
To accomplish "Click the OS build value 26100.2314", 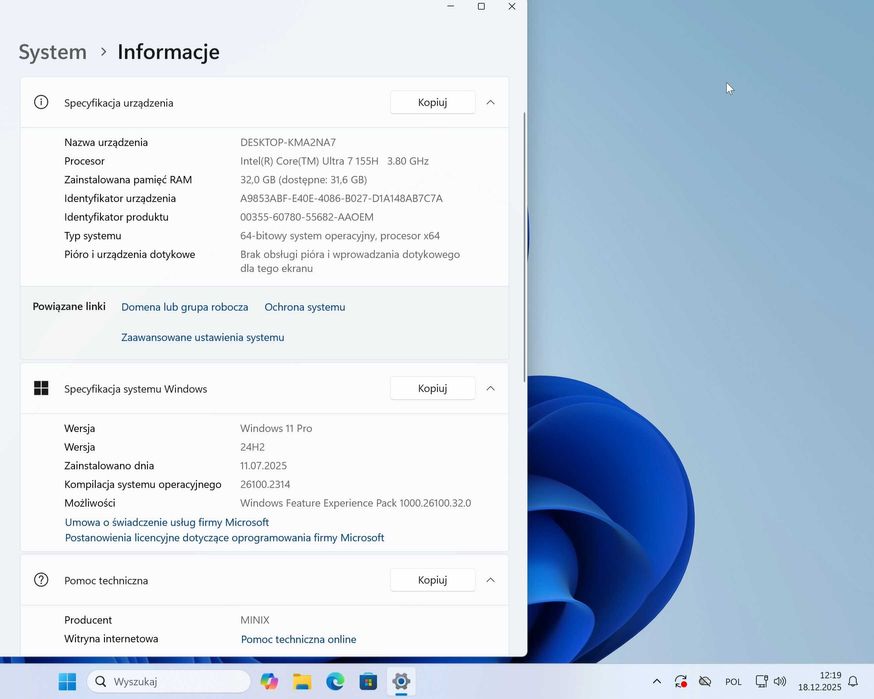I will [265, 484].
